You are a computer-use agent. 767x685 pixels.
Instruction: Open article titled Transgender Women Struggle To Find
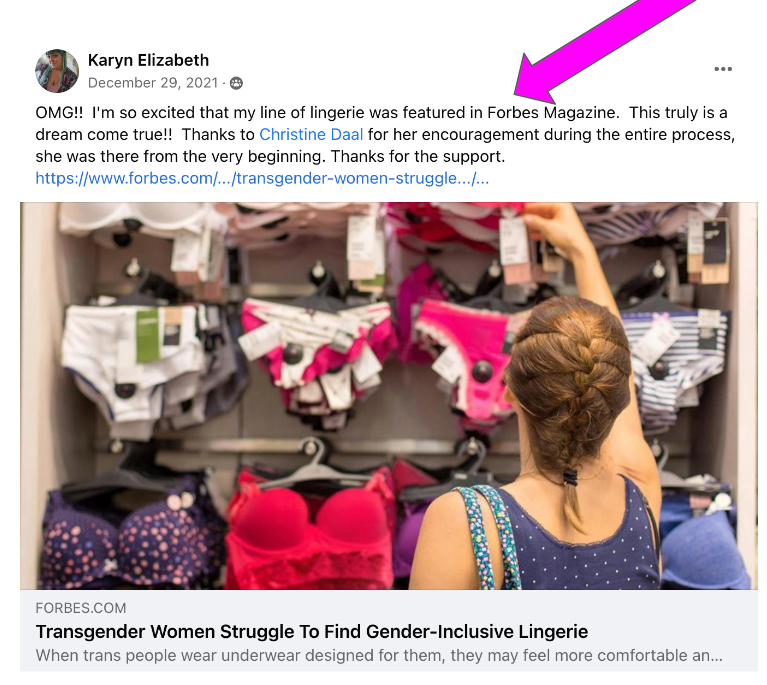point(312,632)
